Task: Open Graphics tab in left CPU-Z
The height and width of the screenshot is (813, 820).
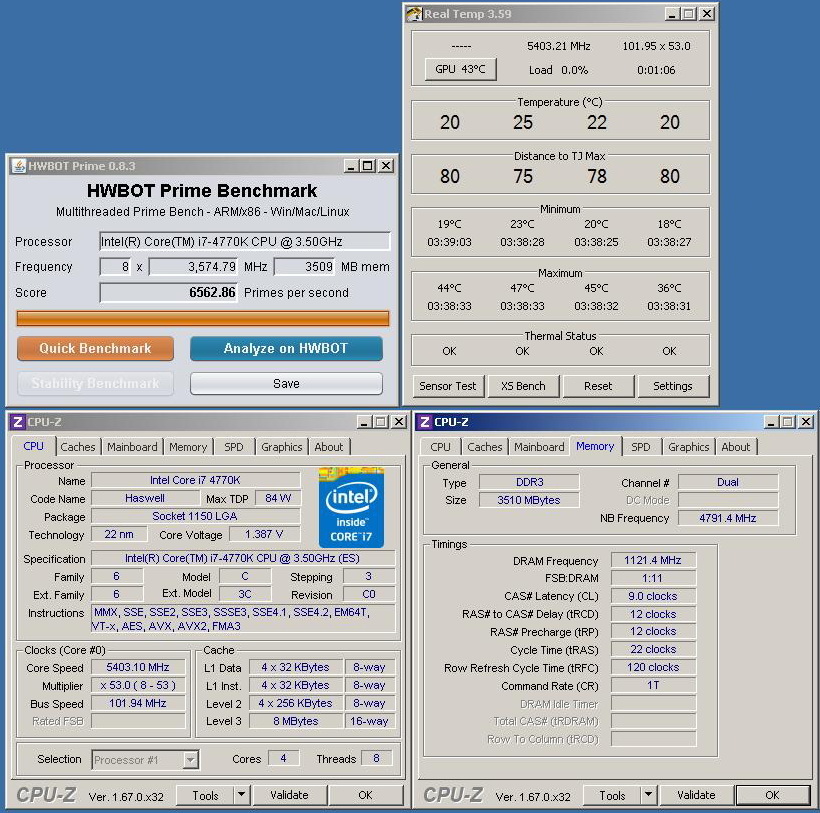Action: pyautogui.click(x=282, y=447)
